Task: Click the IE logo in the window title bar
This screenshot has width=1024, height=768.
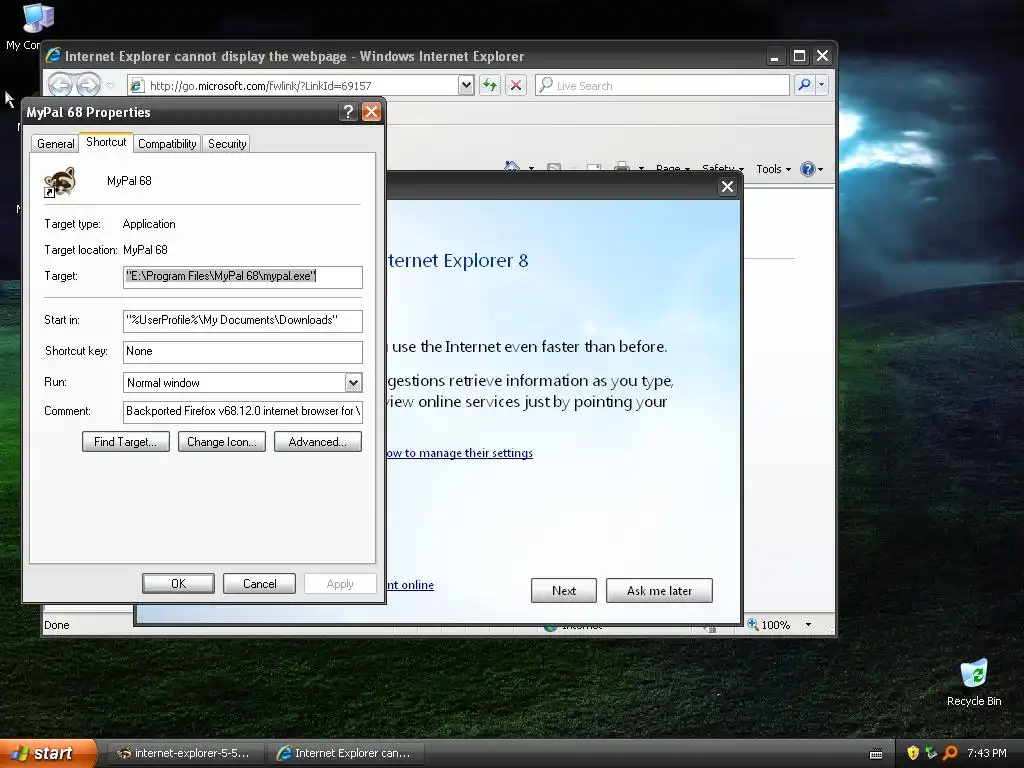Action: [x=54, y=56]
